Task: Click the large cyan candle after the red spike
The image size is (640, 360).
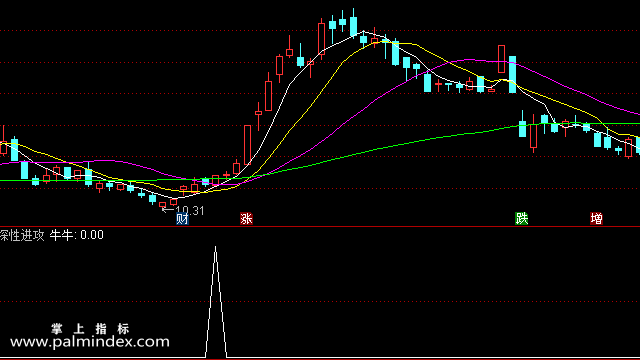Action: [512, 74]
